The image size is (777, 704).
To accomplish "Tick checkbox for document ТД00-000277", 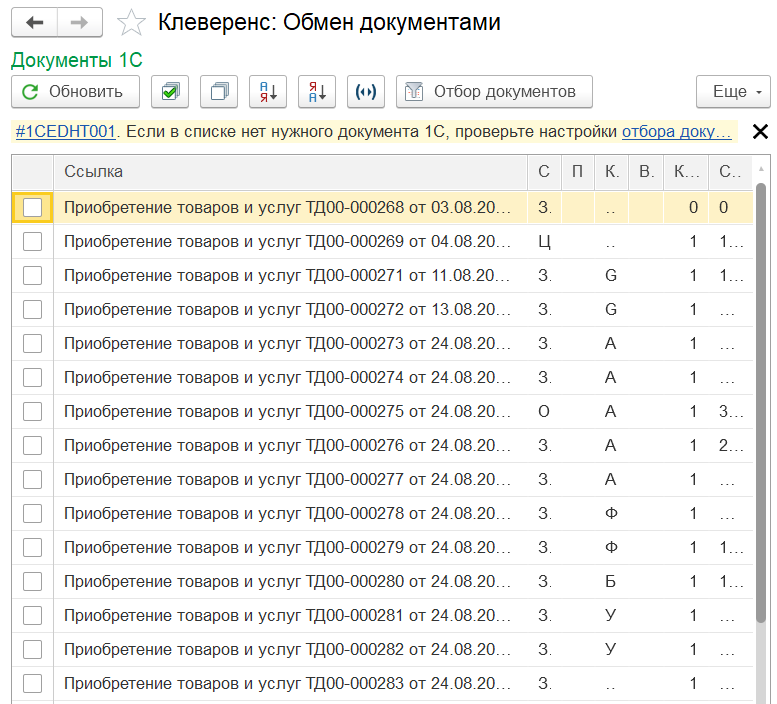I will [x=33, y=480].
